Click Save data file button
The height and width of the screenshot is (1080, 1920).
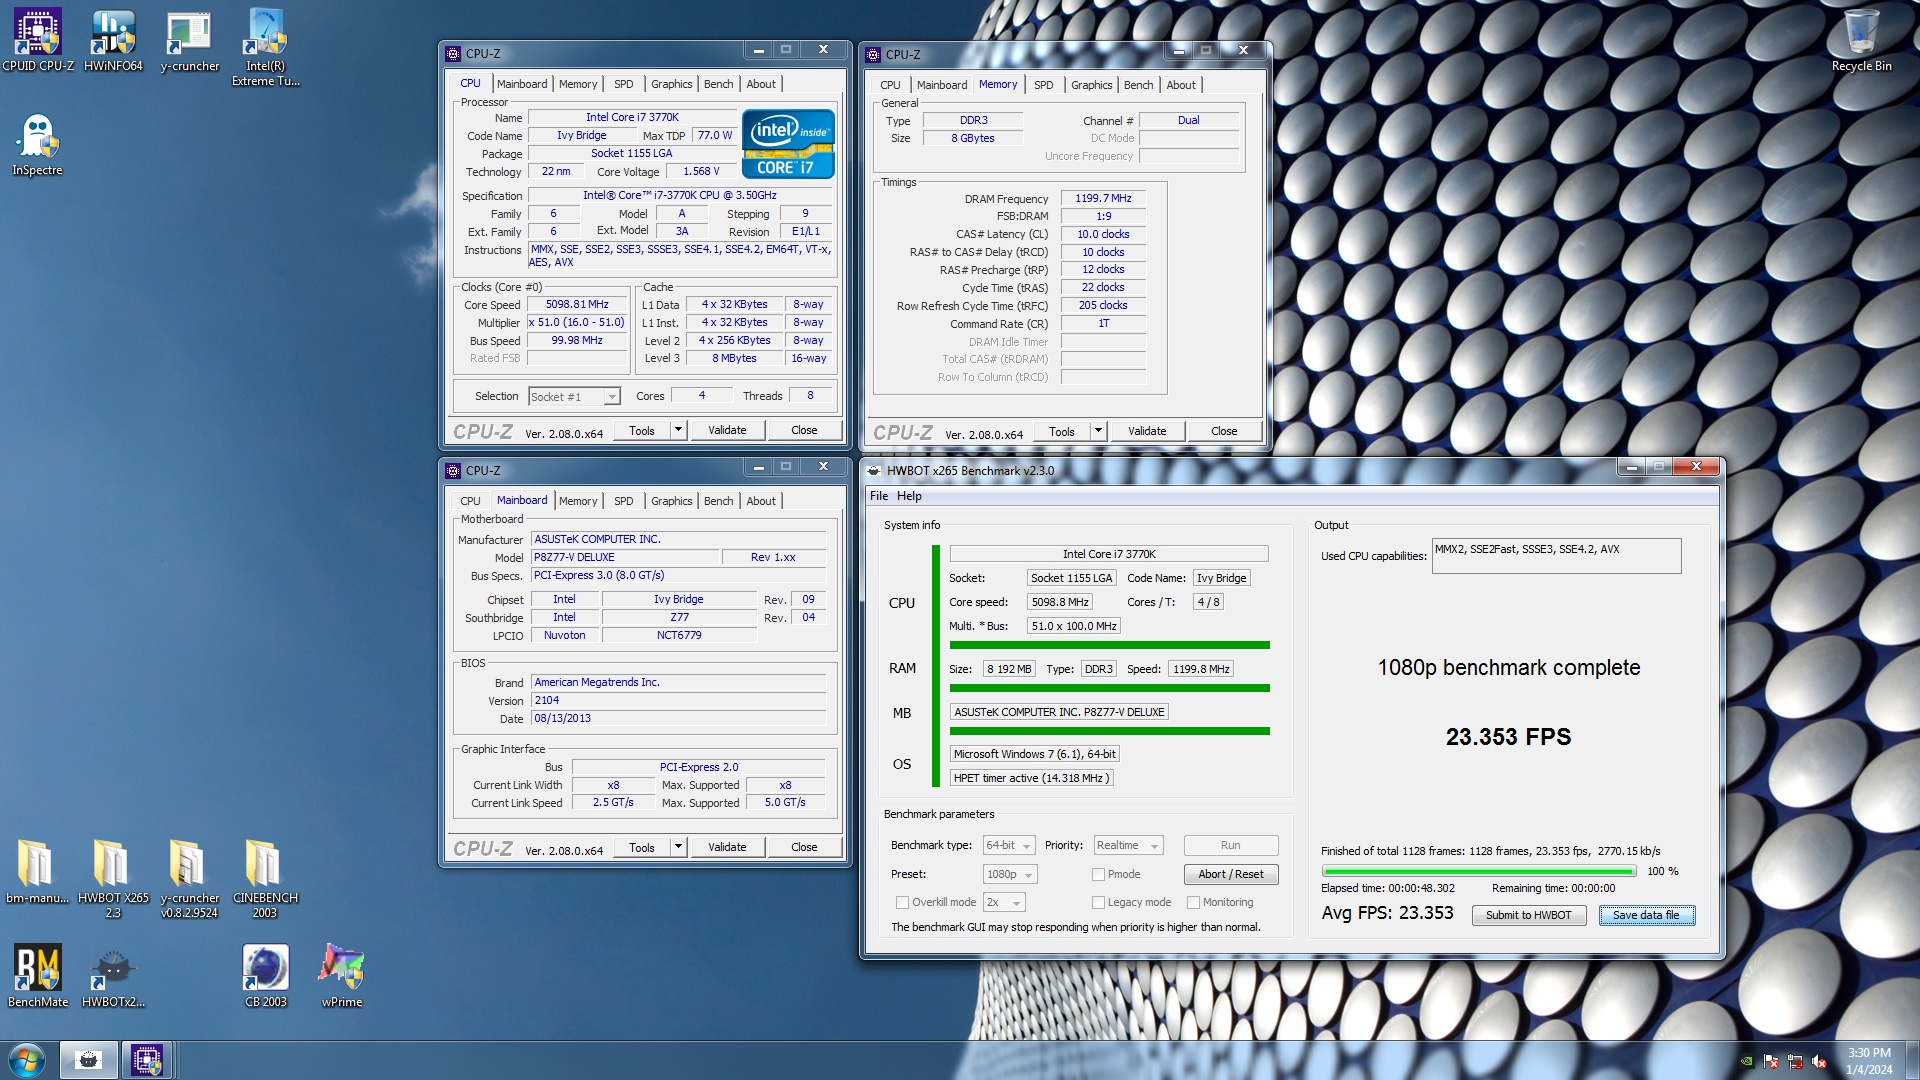[x=1646, y=915]
